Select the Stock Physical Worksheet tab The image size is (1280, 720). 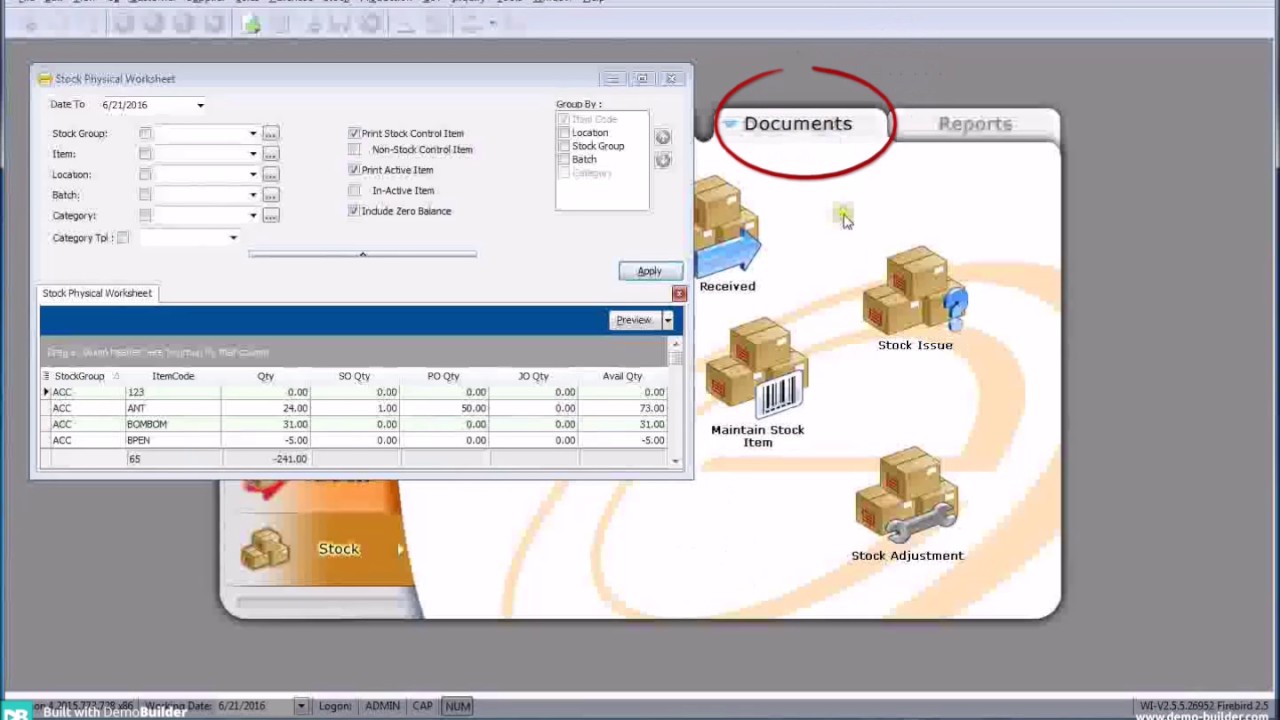coord(97,293)
